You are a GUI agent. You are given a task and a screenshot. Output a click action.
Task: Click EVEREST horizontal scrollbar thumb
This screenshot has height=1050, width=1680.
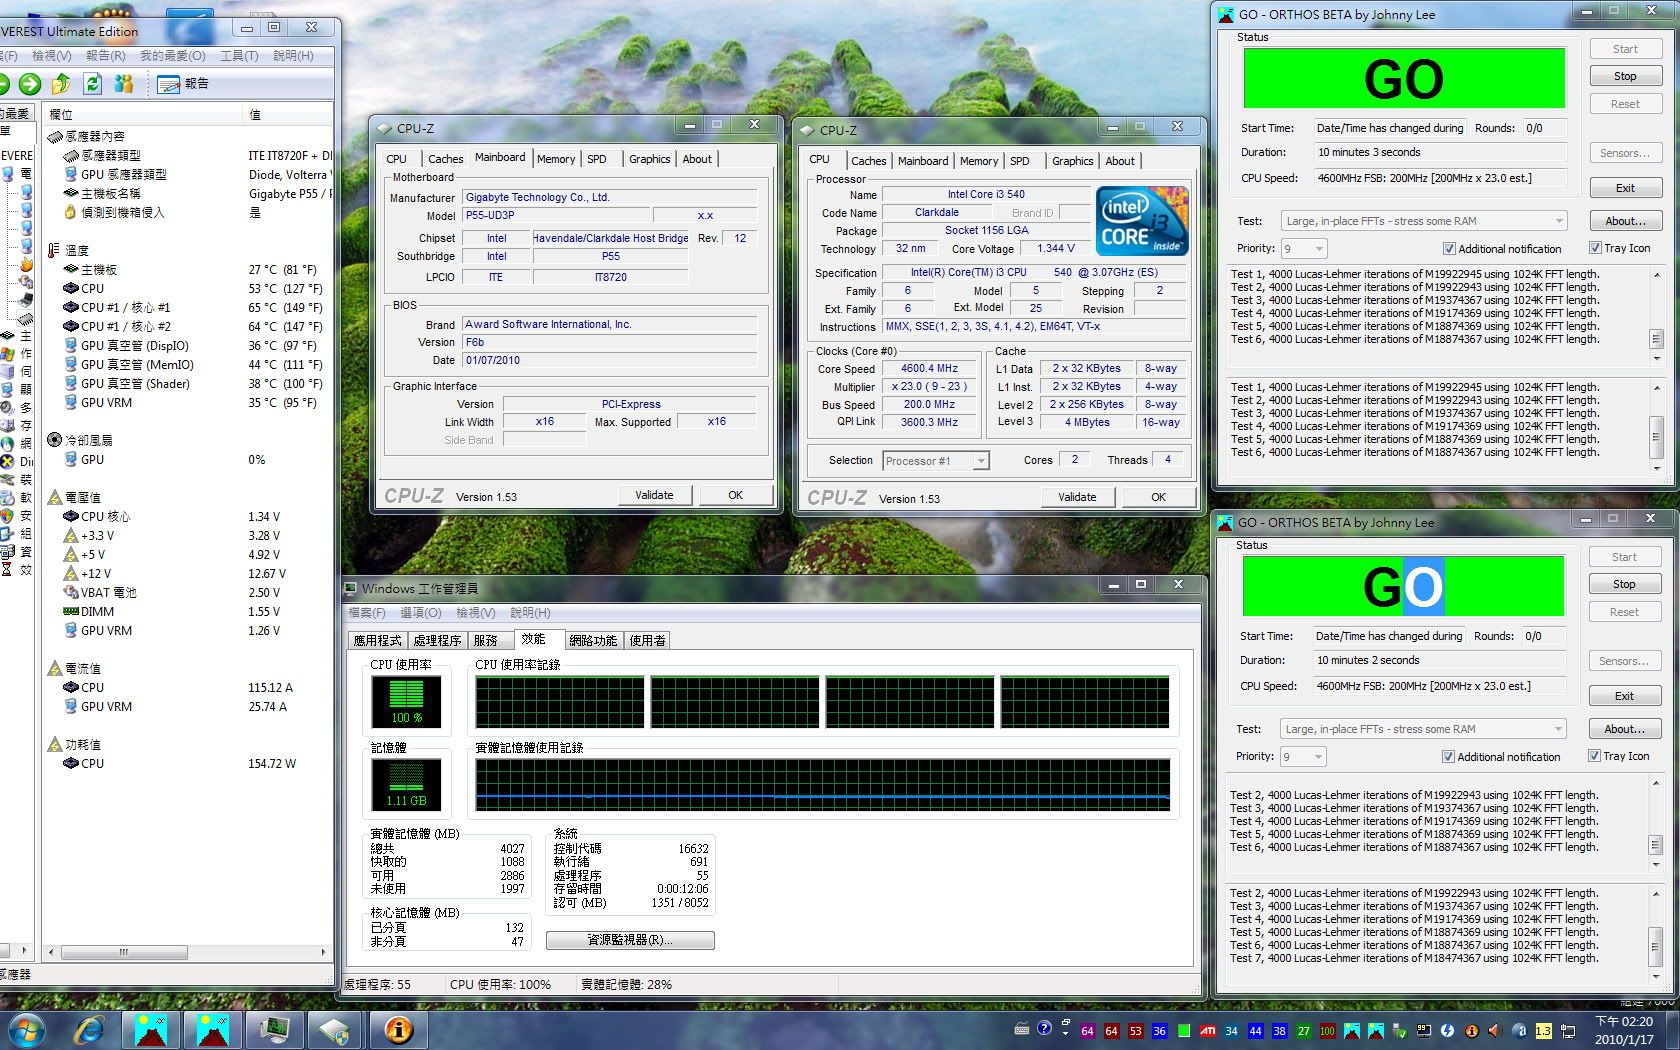124,952
